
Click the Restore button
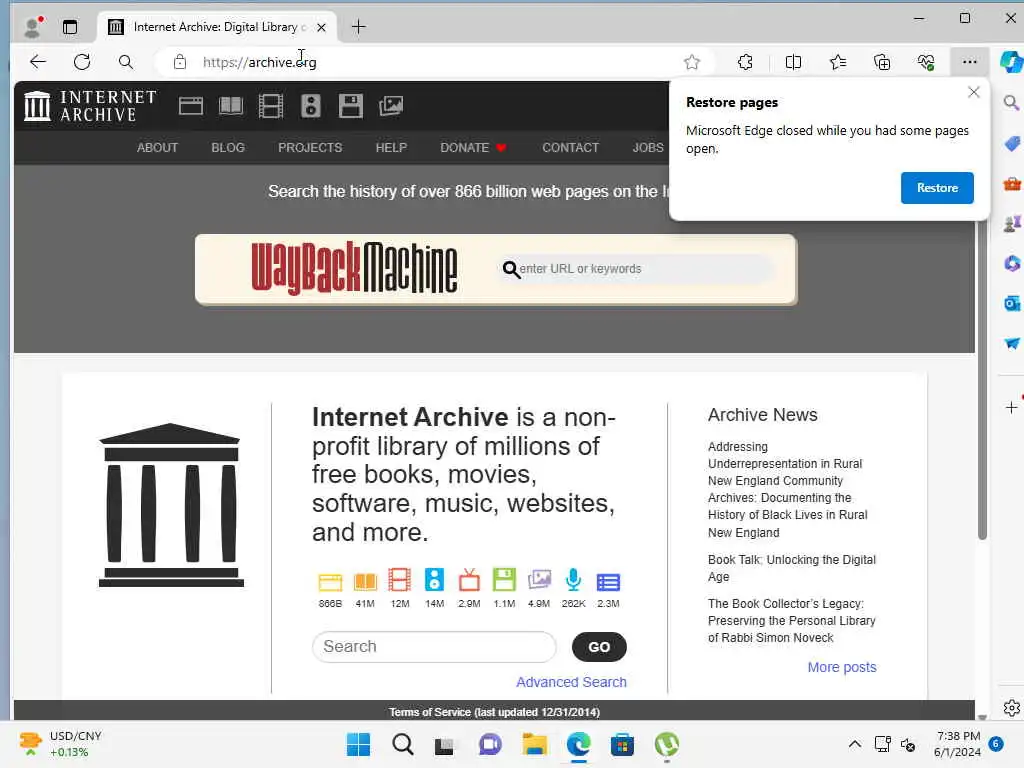[937, 188]
